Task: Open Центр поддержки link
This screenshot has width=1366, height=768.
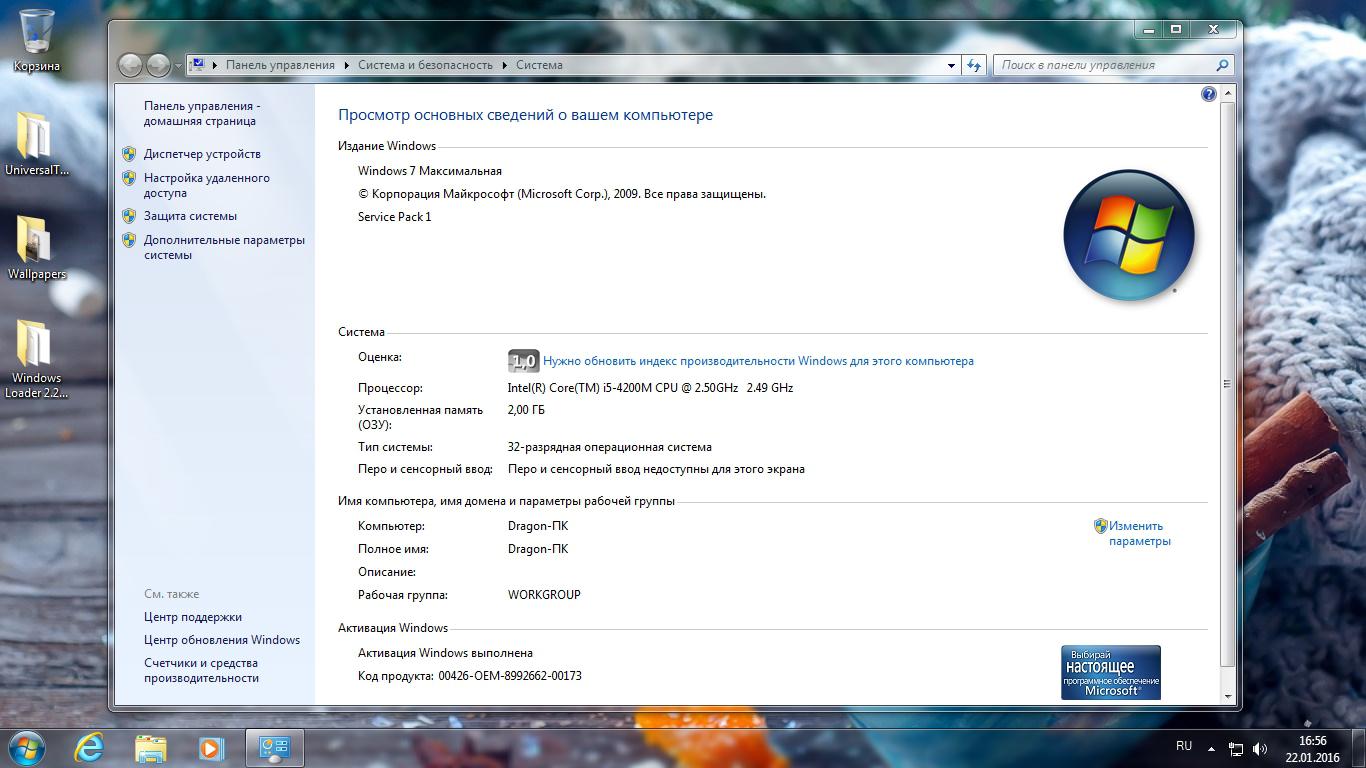Action: pyautogui.click(x=193, y=617)
